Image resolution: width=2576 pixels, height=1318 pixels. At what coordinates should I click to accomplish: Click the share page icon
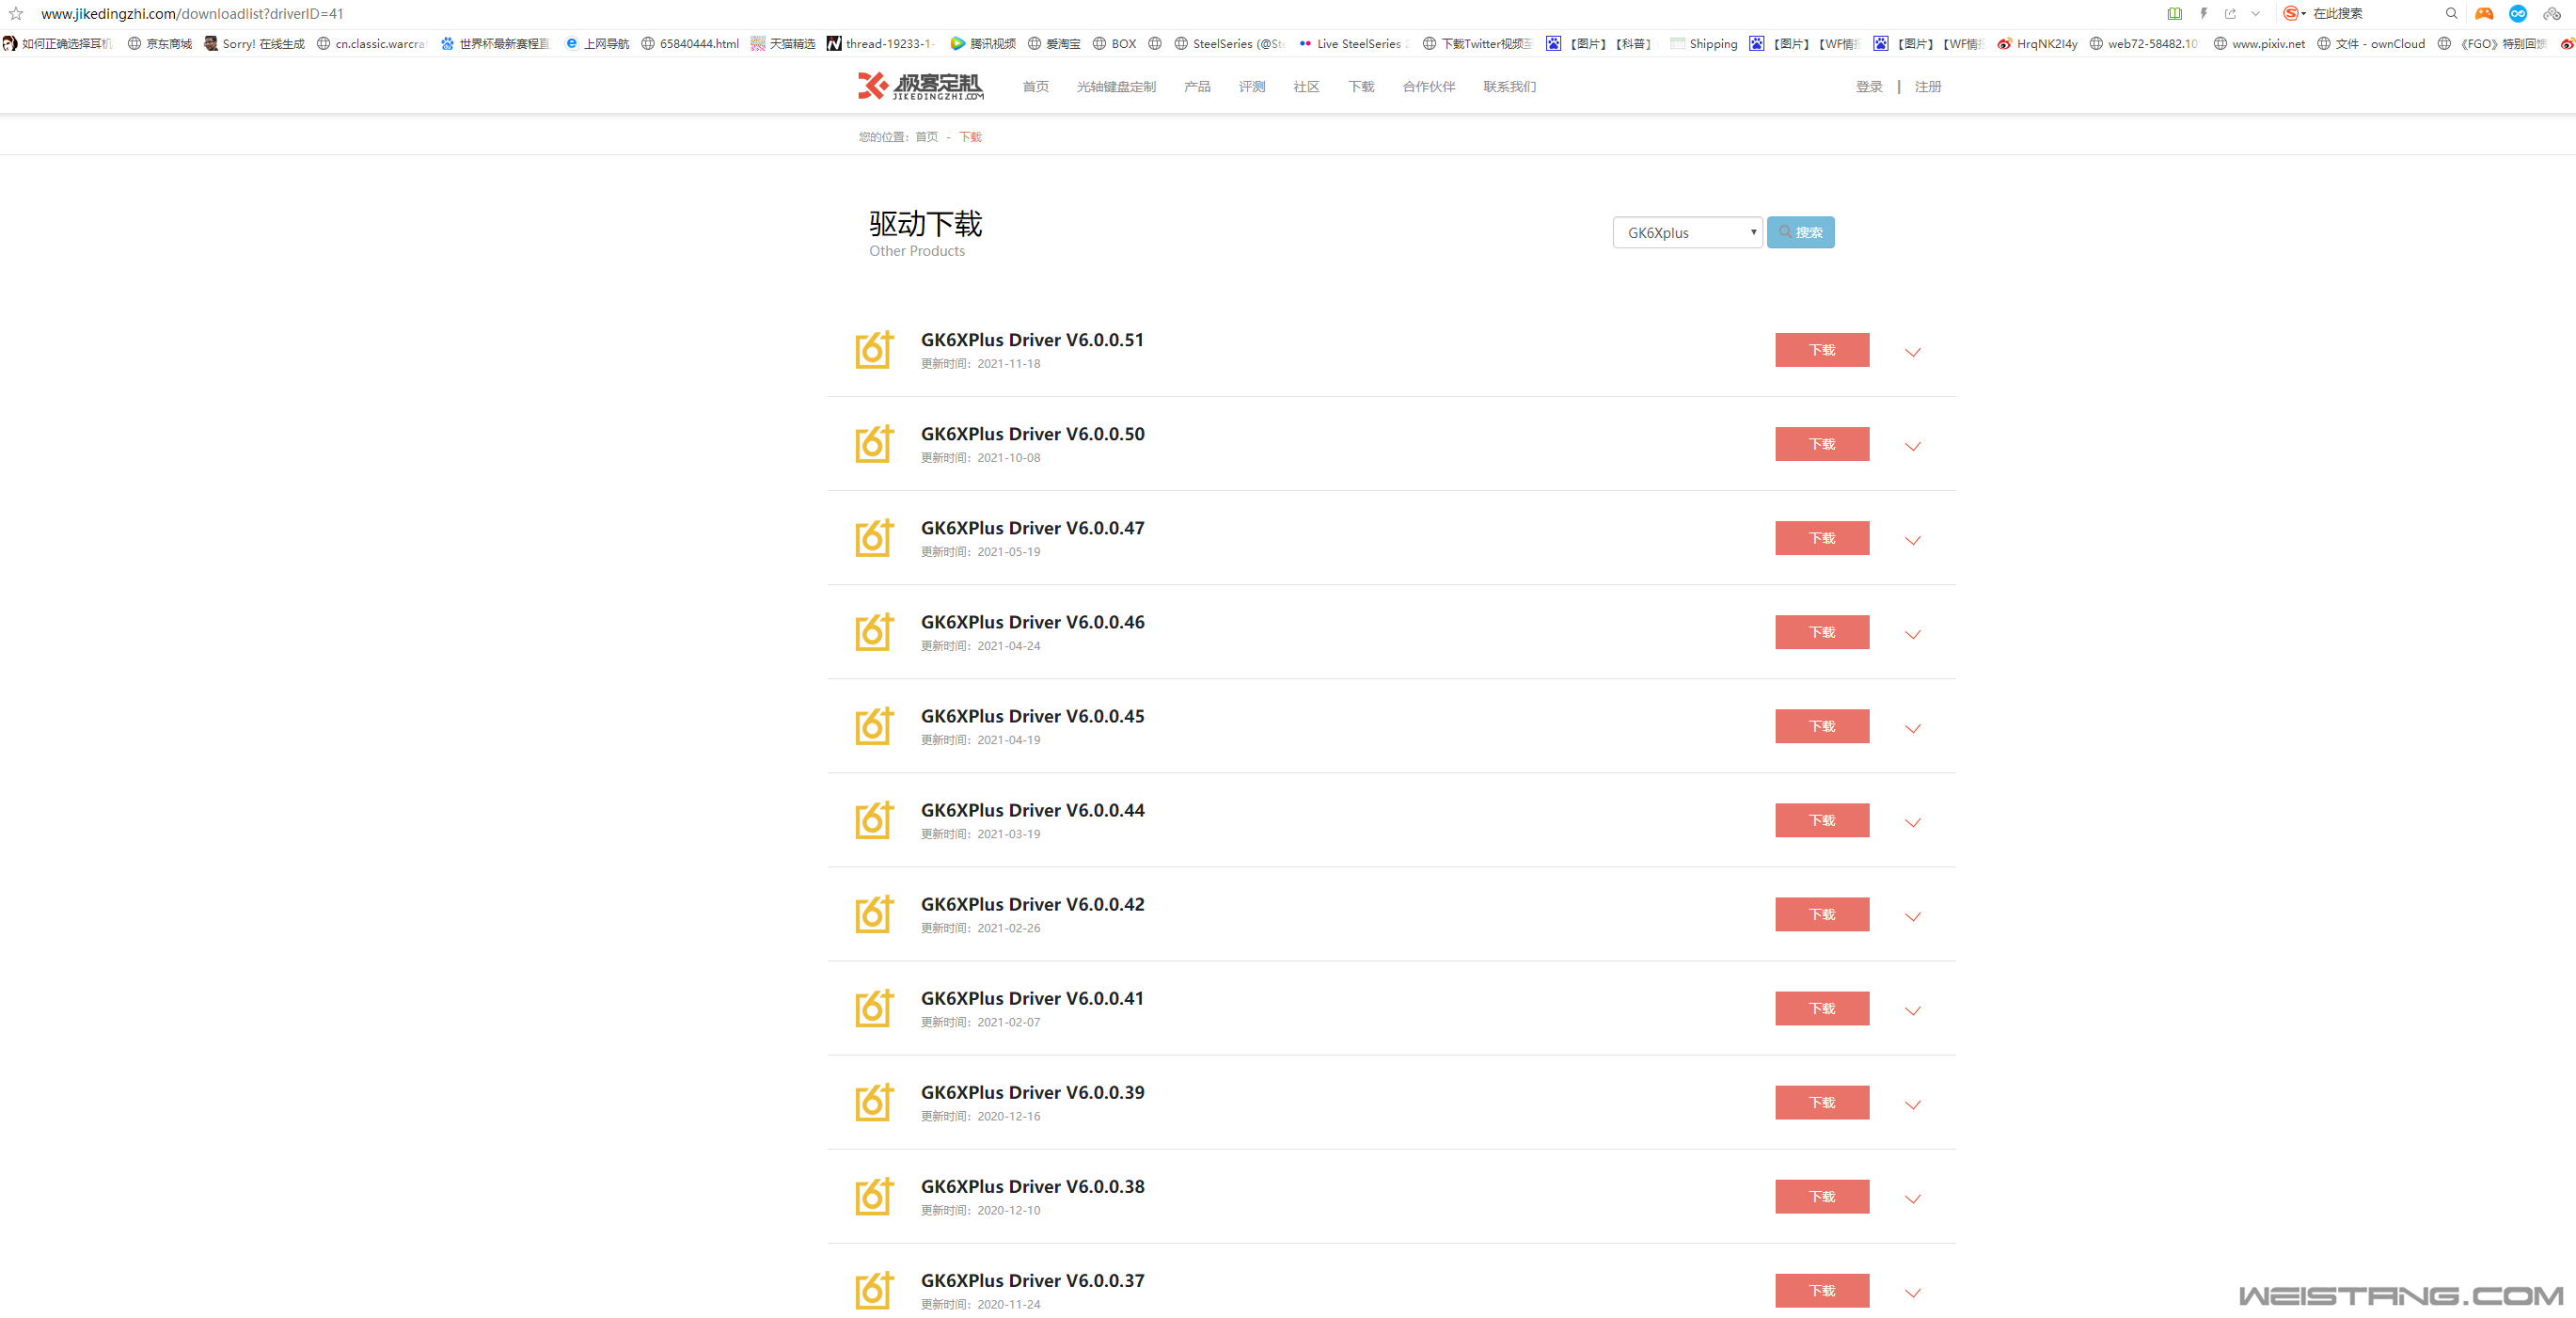[x=2230, y=14]
